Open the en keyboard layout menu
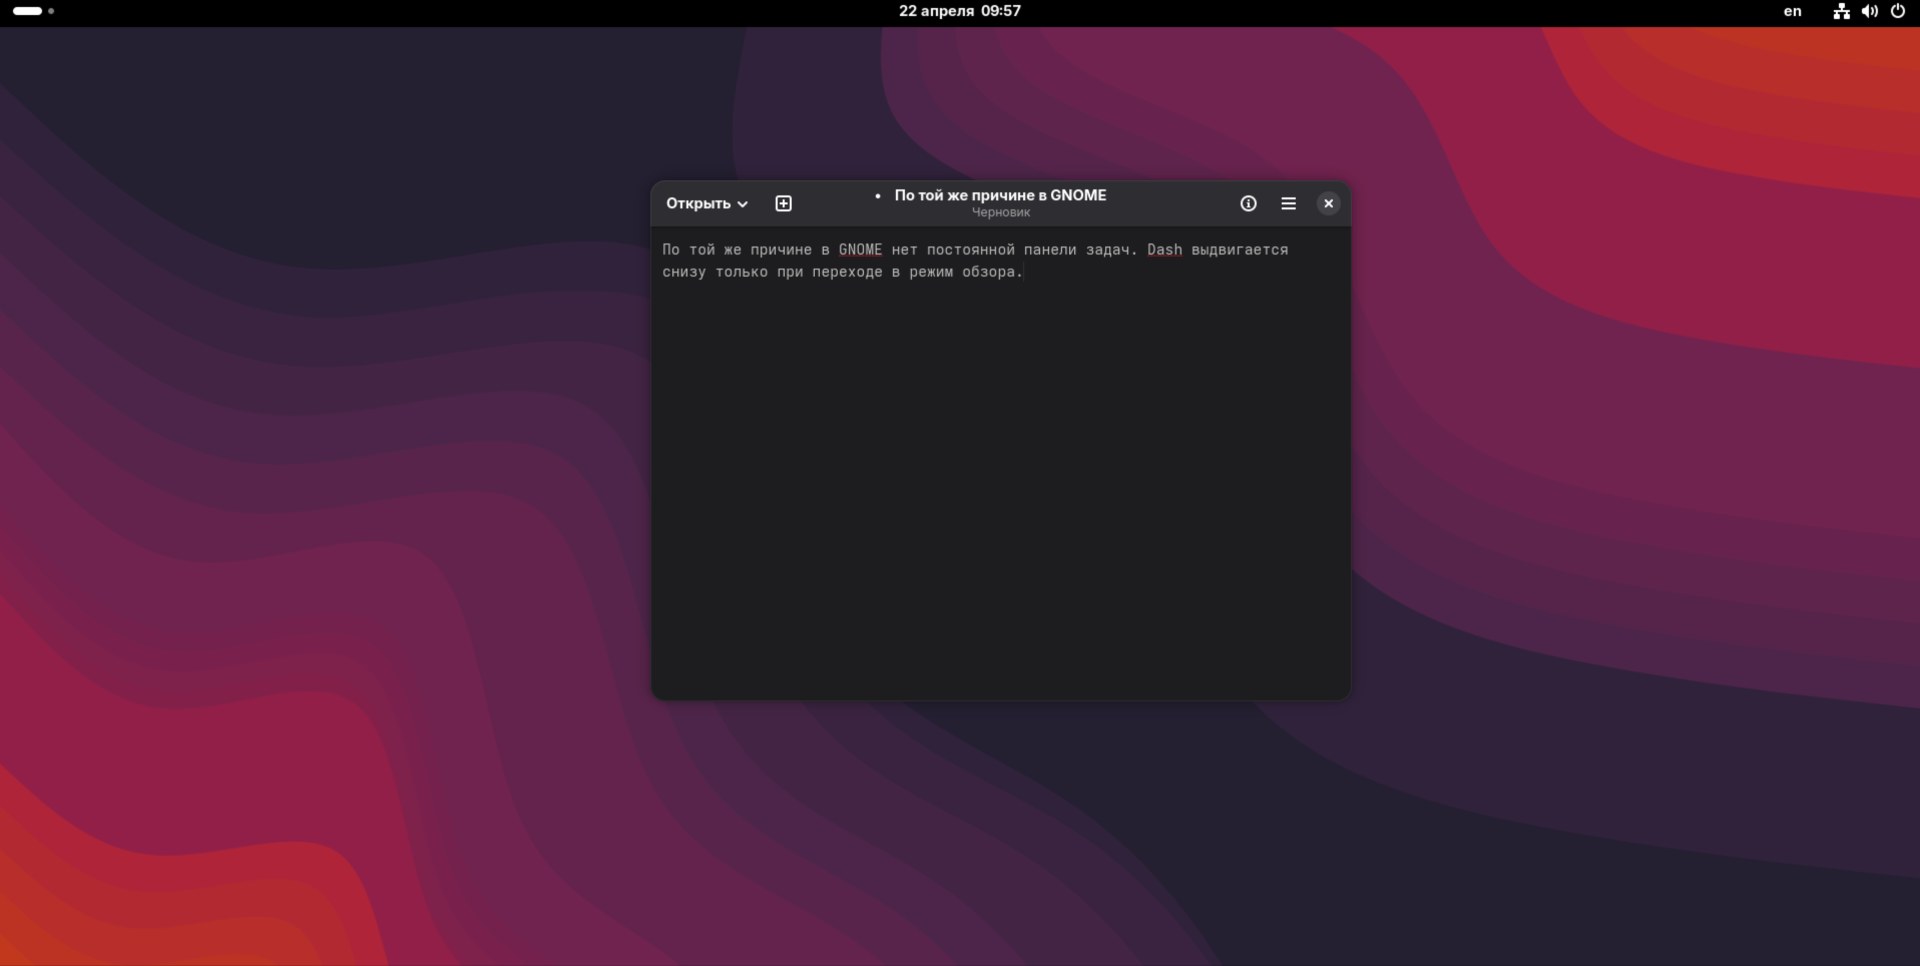Image resolution: width=1920 pixels, height=966 pixels. tap(1792, 12)
